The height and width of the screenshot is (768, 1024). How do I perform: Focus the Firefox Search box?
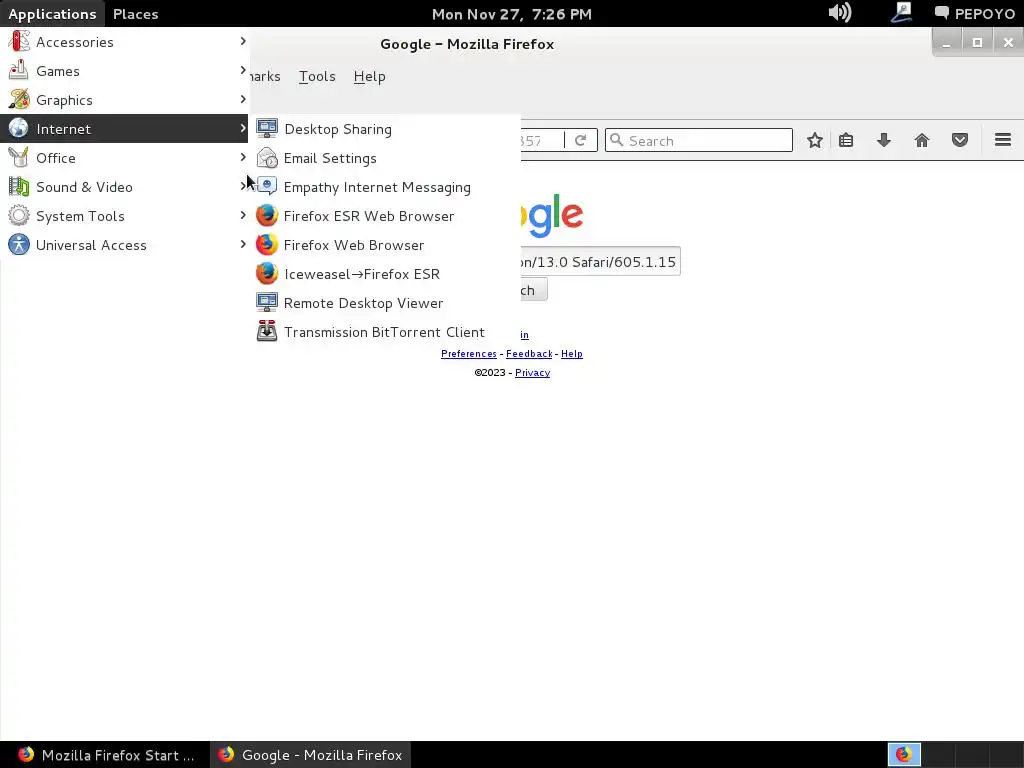click(x=699, y=140)
